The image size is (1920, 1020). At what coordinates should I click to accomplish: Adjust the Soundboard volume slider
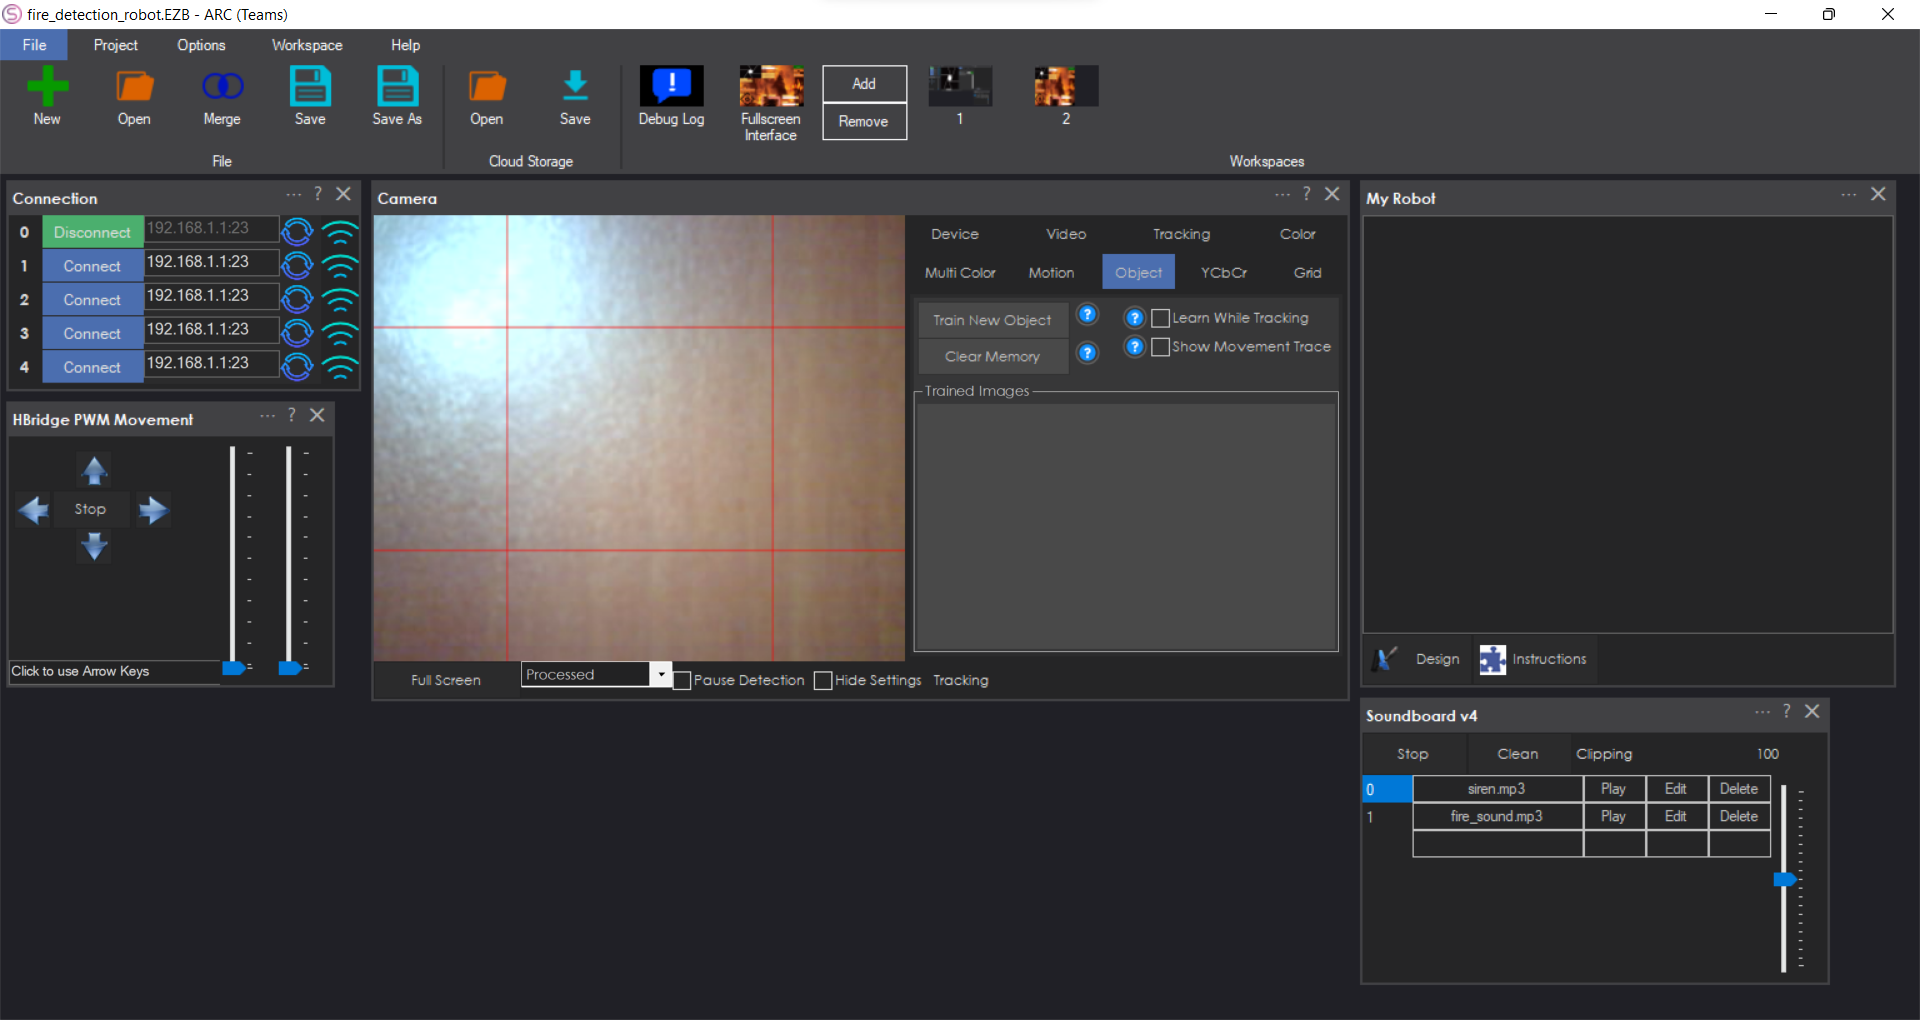click(1786, 879)
